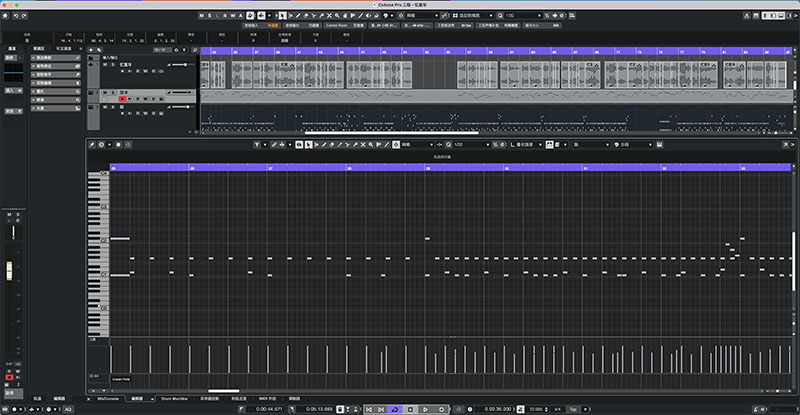800x415 pixels.
Task: Toggle Snap on in main toolbar
Action: tap(401, 15)
